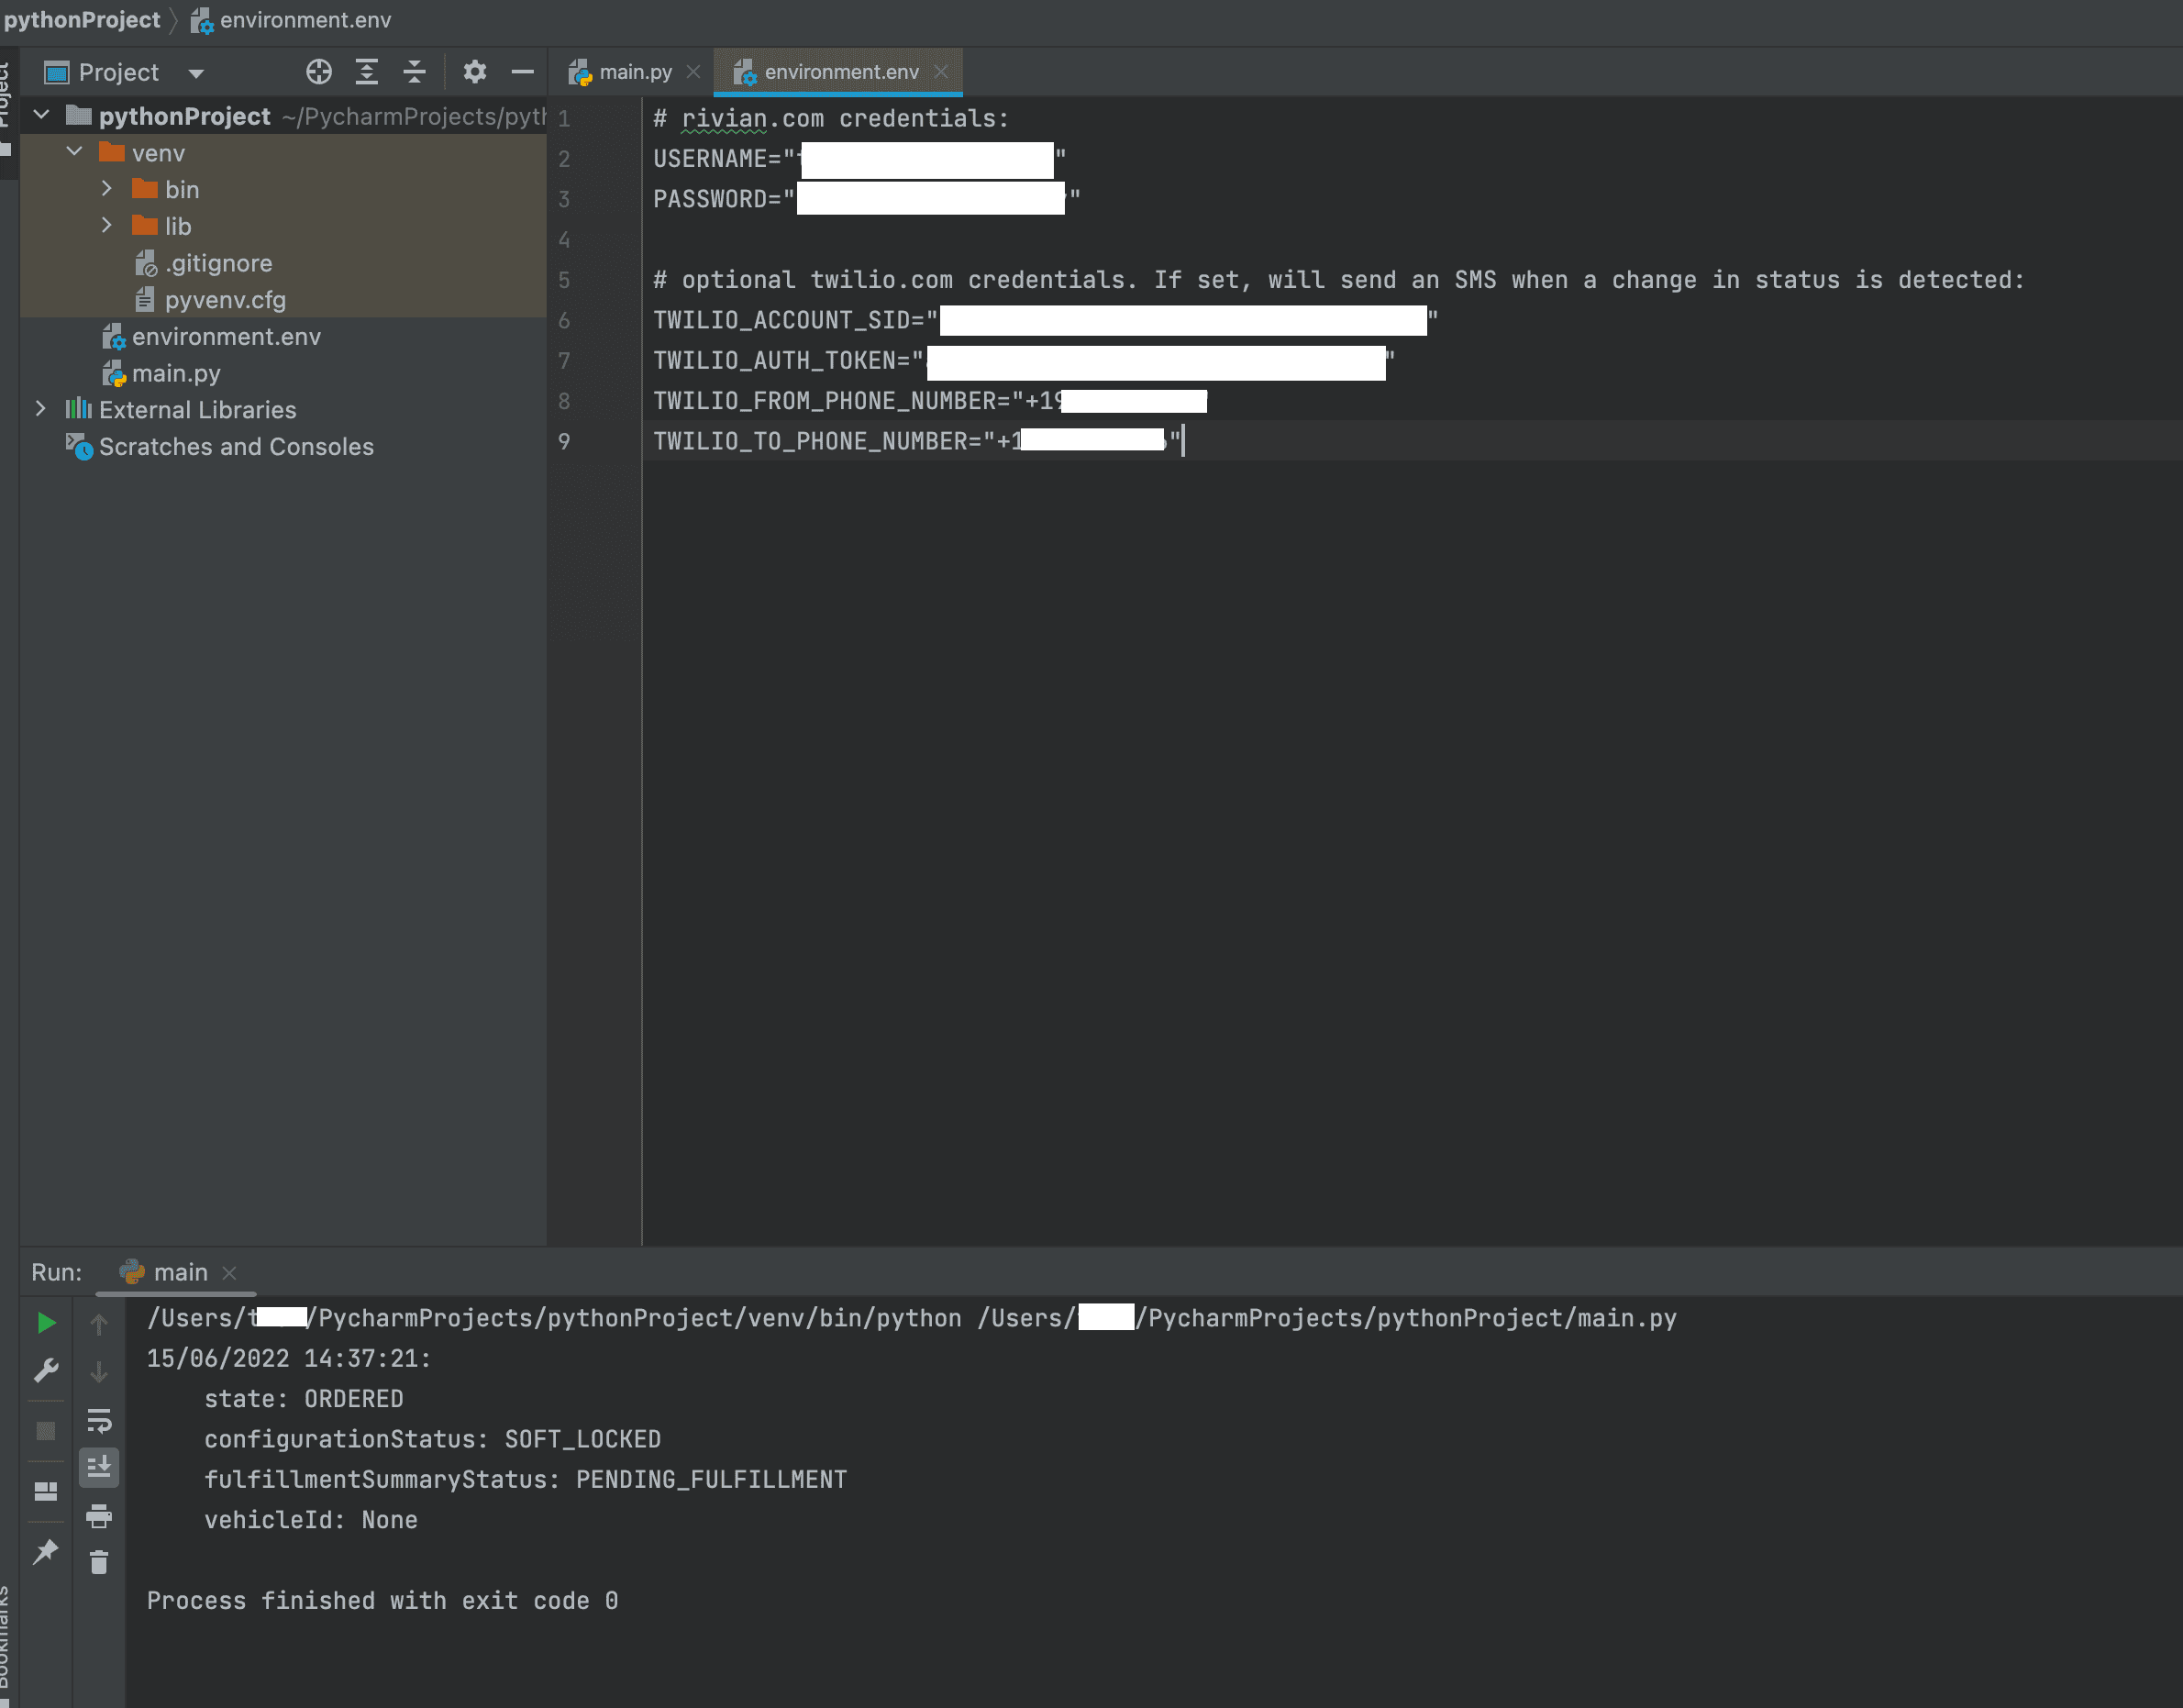Image resolution: width=2183 pixels, height=1708 pixels.
Task: Click the PASSWORD line in editor
Action: point(867,198)
